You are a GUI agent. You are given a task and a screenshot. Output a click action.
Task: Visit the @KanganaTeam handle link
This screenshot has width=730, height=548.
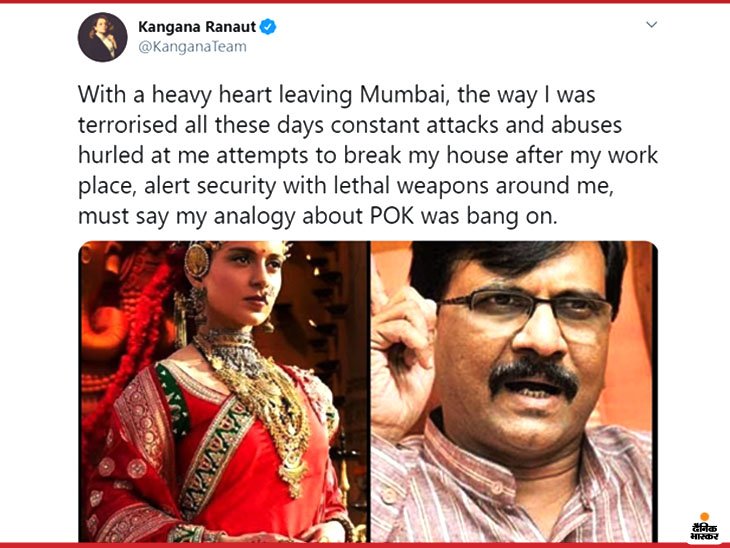pyautogui.click(x=192, y=47)
